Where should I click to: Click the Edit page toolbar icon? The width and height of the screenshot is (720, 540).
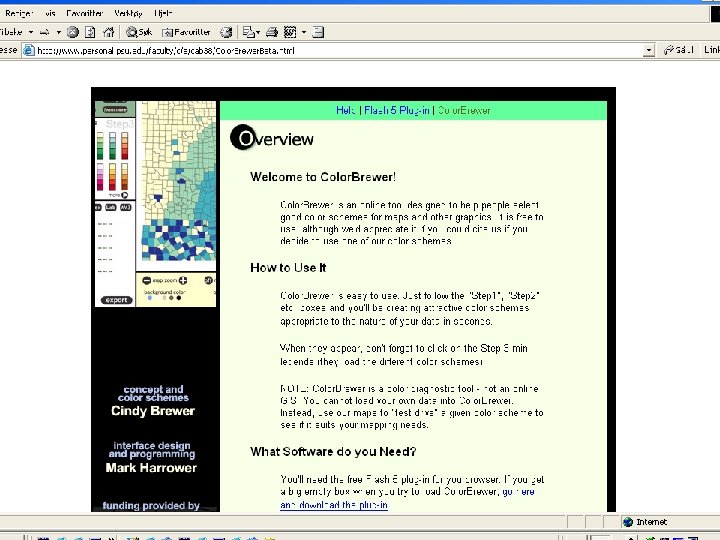[290, 32]
